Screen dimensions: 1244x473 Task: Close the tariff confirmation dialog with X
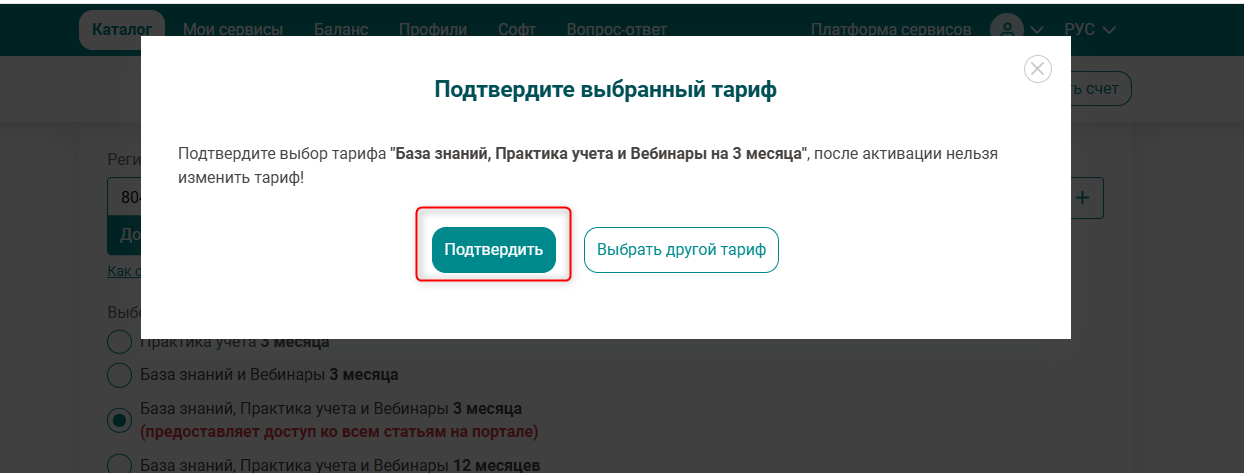pyautogui.click(x=1038, y=69)
